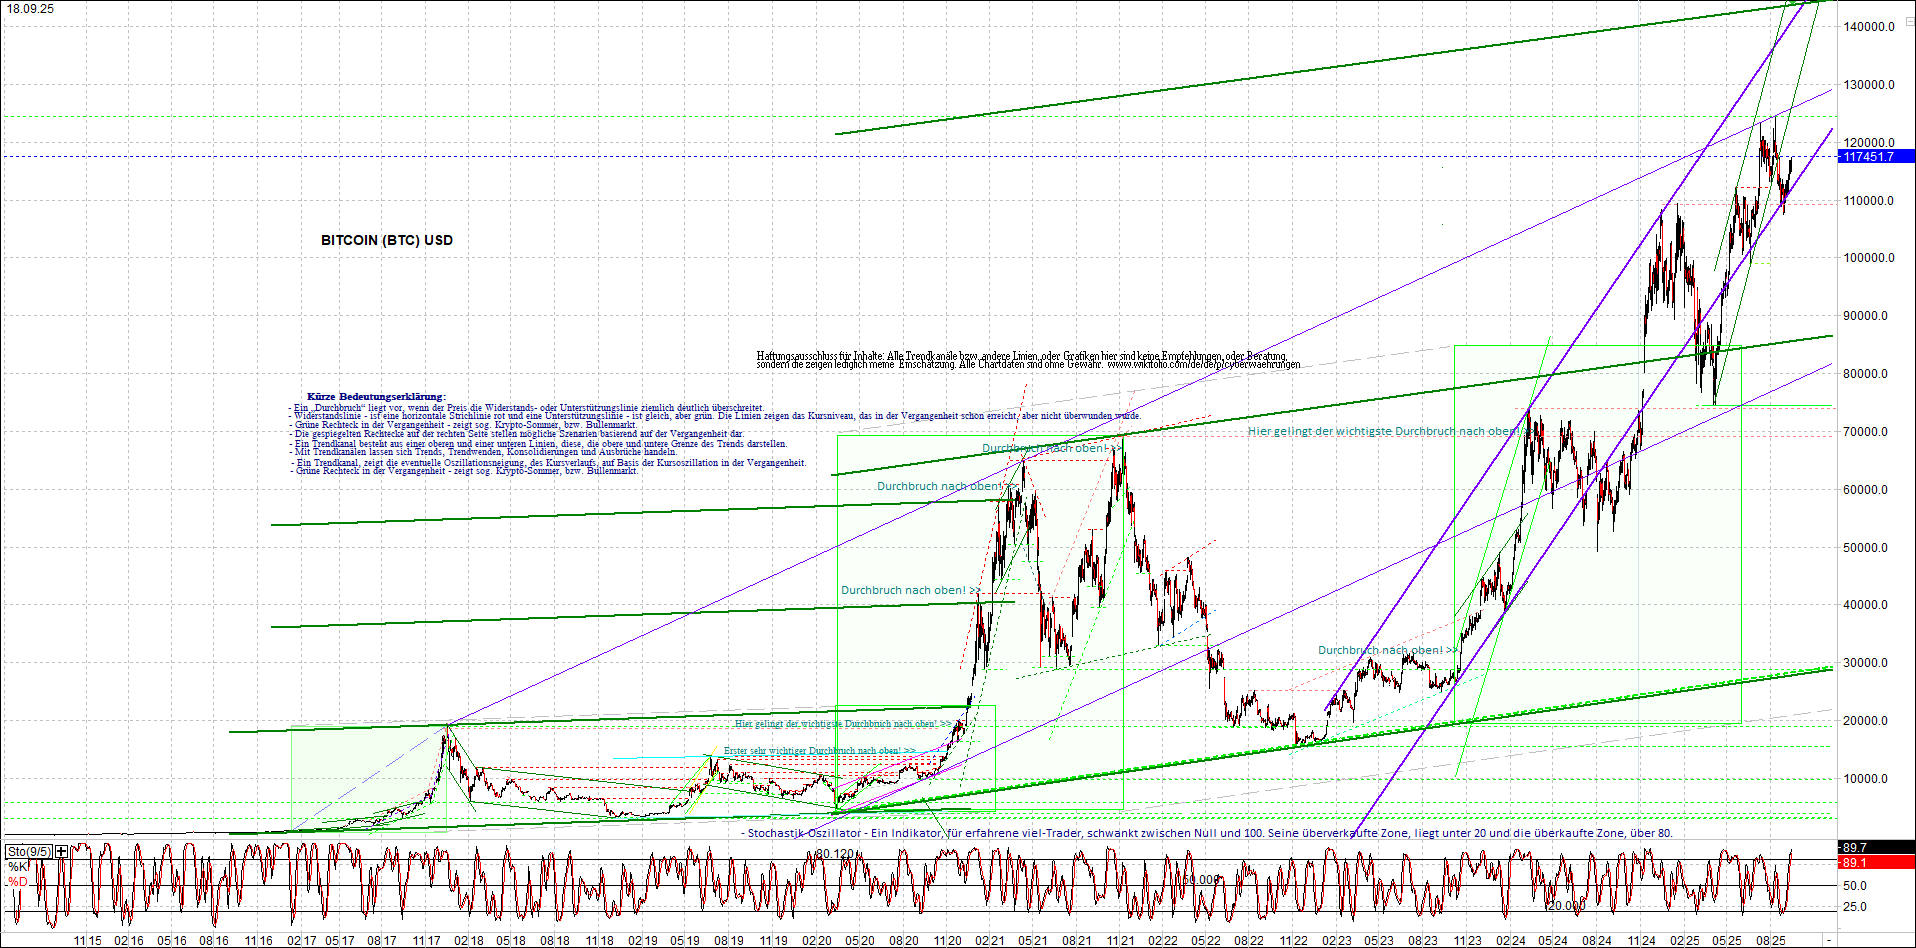1916x948 pixels.
Task: Click the 'Erster sehr wichtiger Durchbruch' annotation
Action: tap(819, 751)
